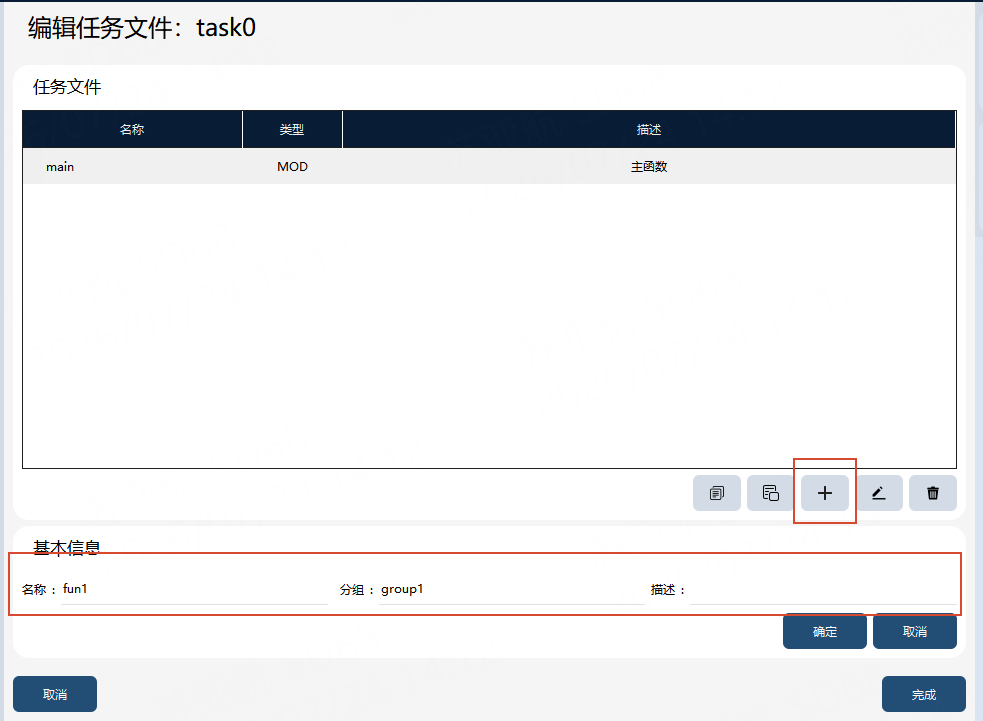The image size is (983, 721).
Task: Click the 名称 input field containing fun1
Action: 194,589
